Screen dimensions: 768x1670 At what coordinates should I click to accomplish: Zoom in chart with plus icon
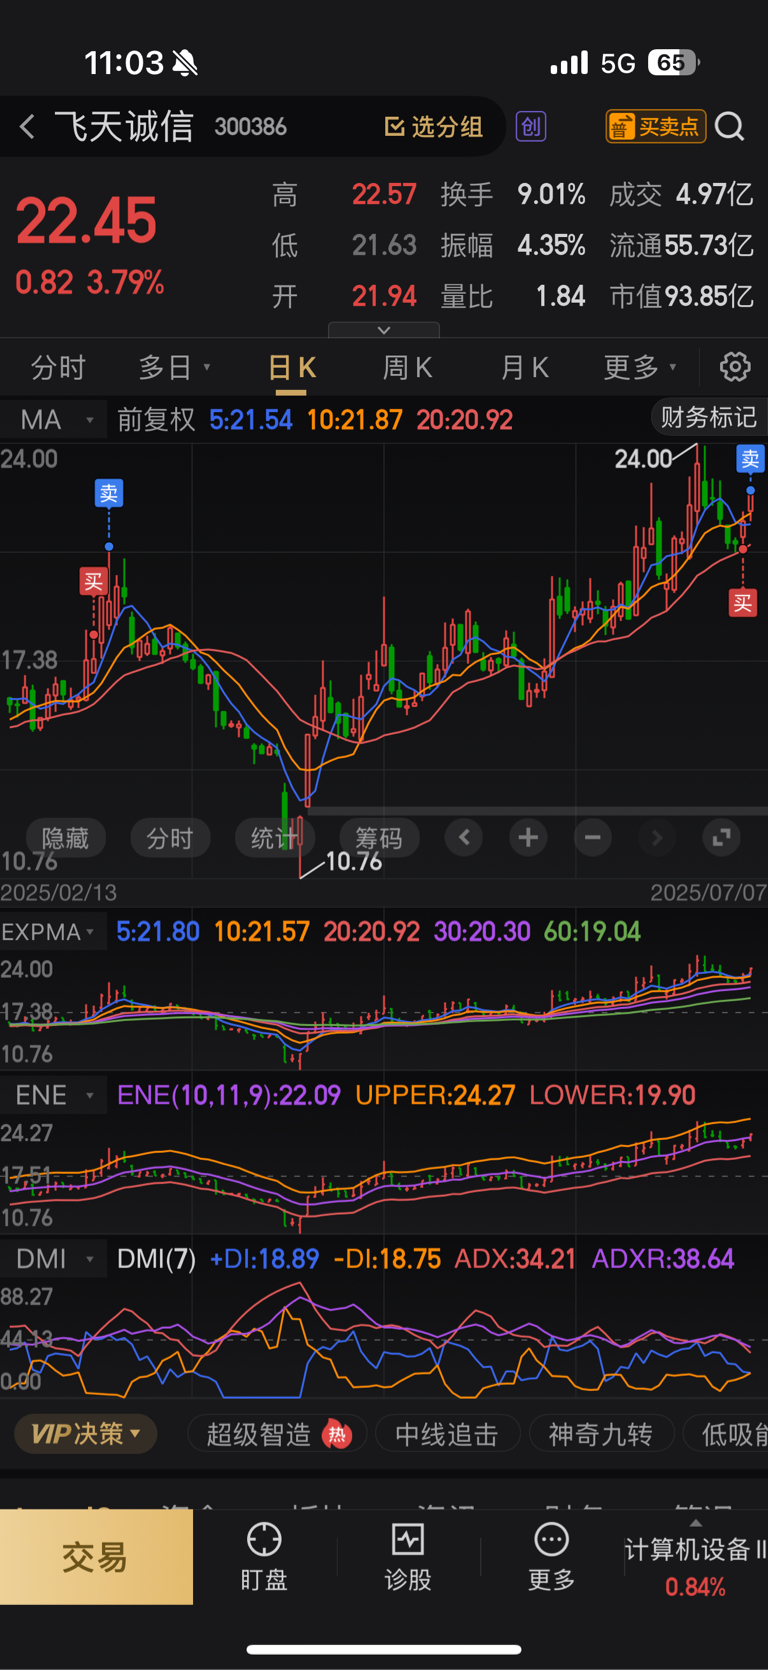[528, 838]
